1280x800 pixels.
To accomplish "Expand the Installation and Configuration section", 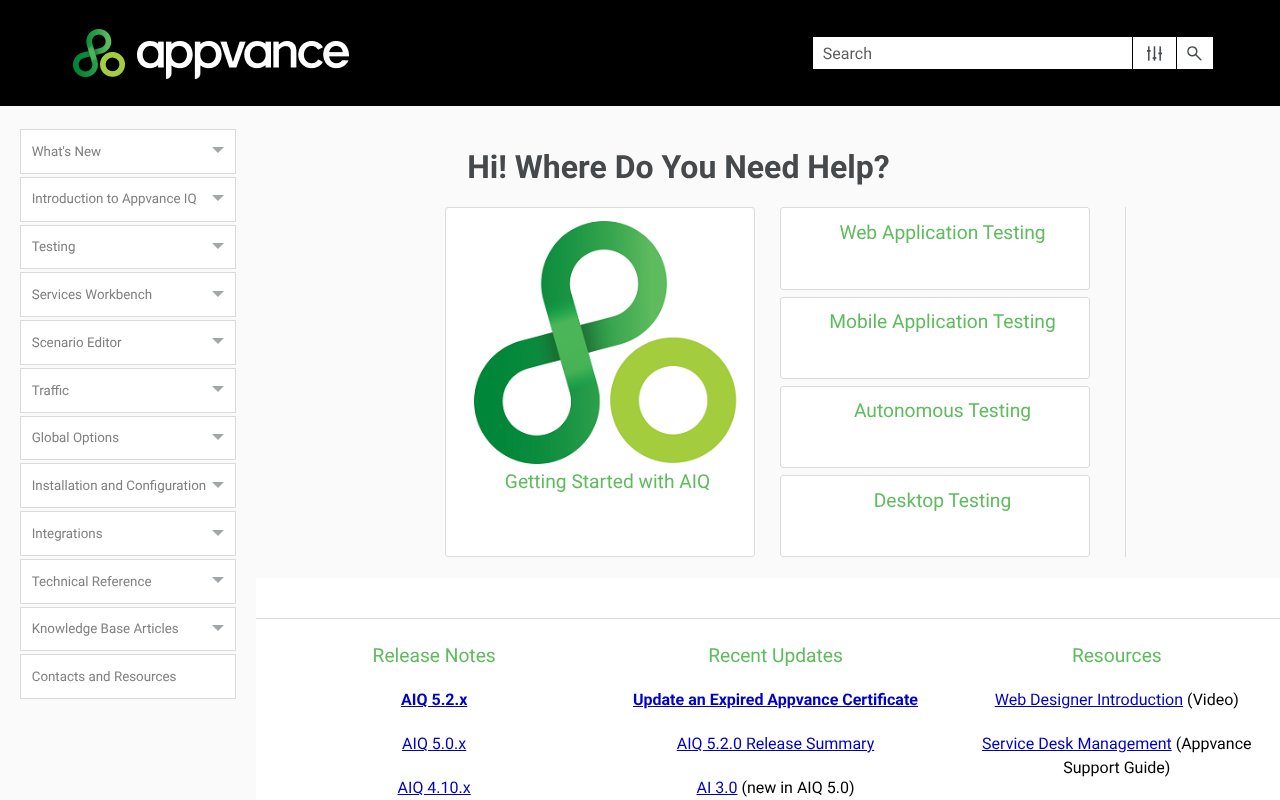I will pos(127,485).
